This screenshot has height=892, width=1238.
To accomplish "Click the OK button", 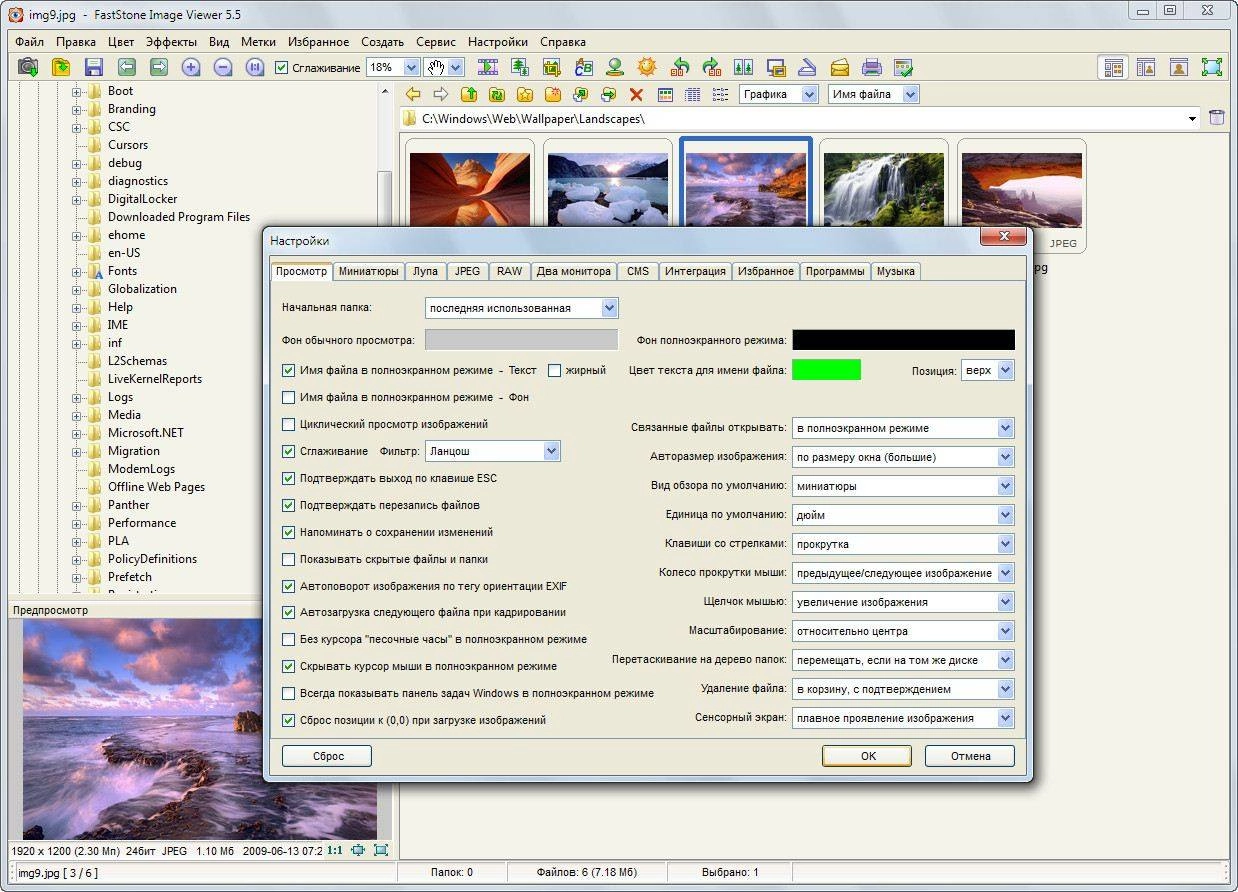I will click(x=868, y=756).
